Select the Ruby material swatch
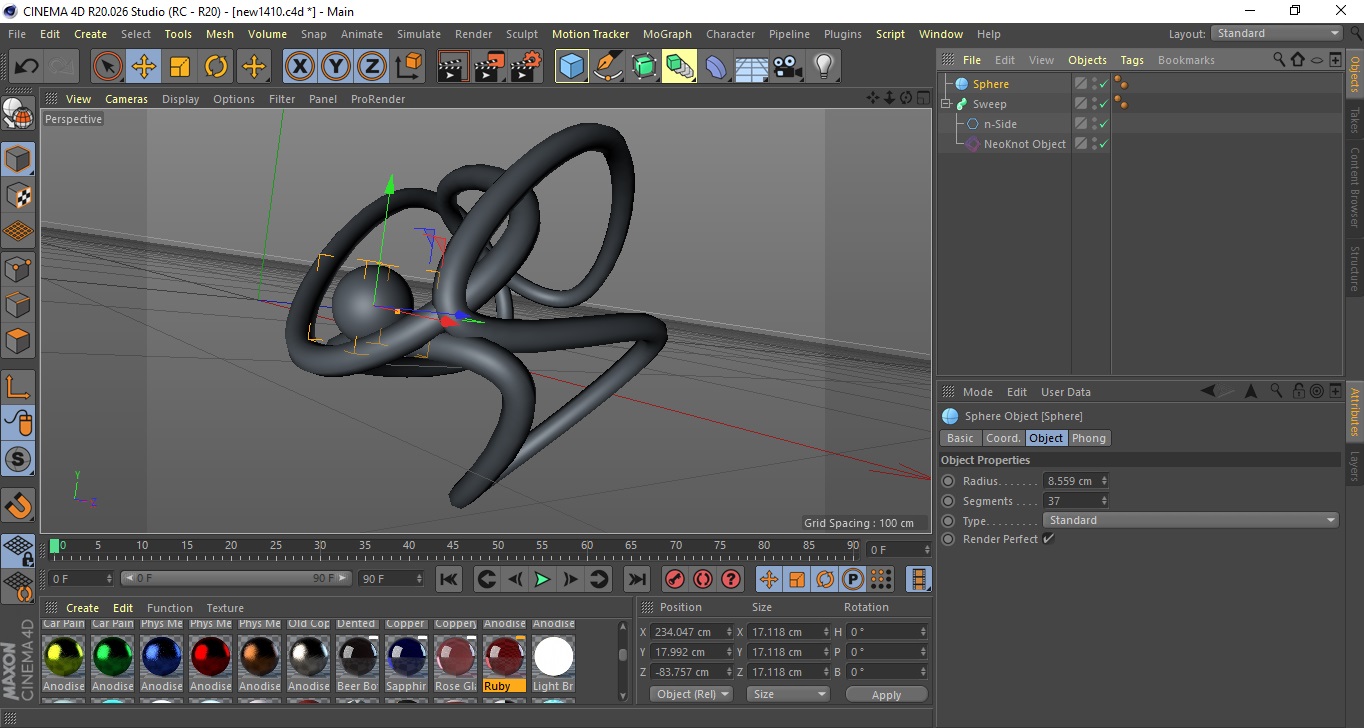 [504, 659]
